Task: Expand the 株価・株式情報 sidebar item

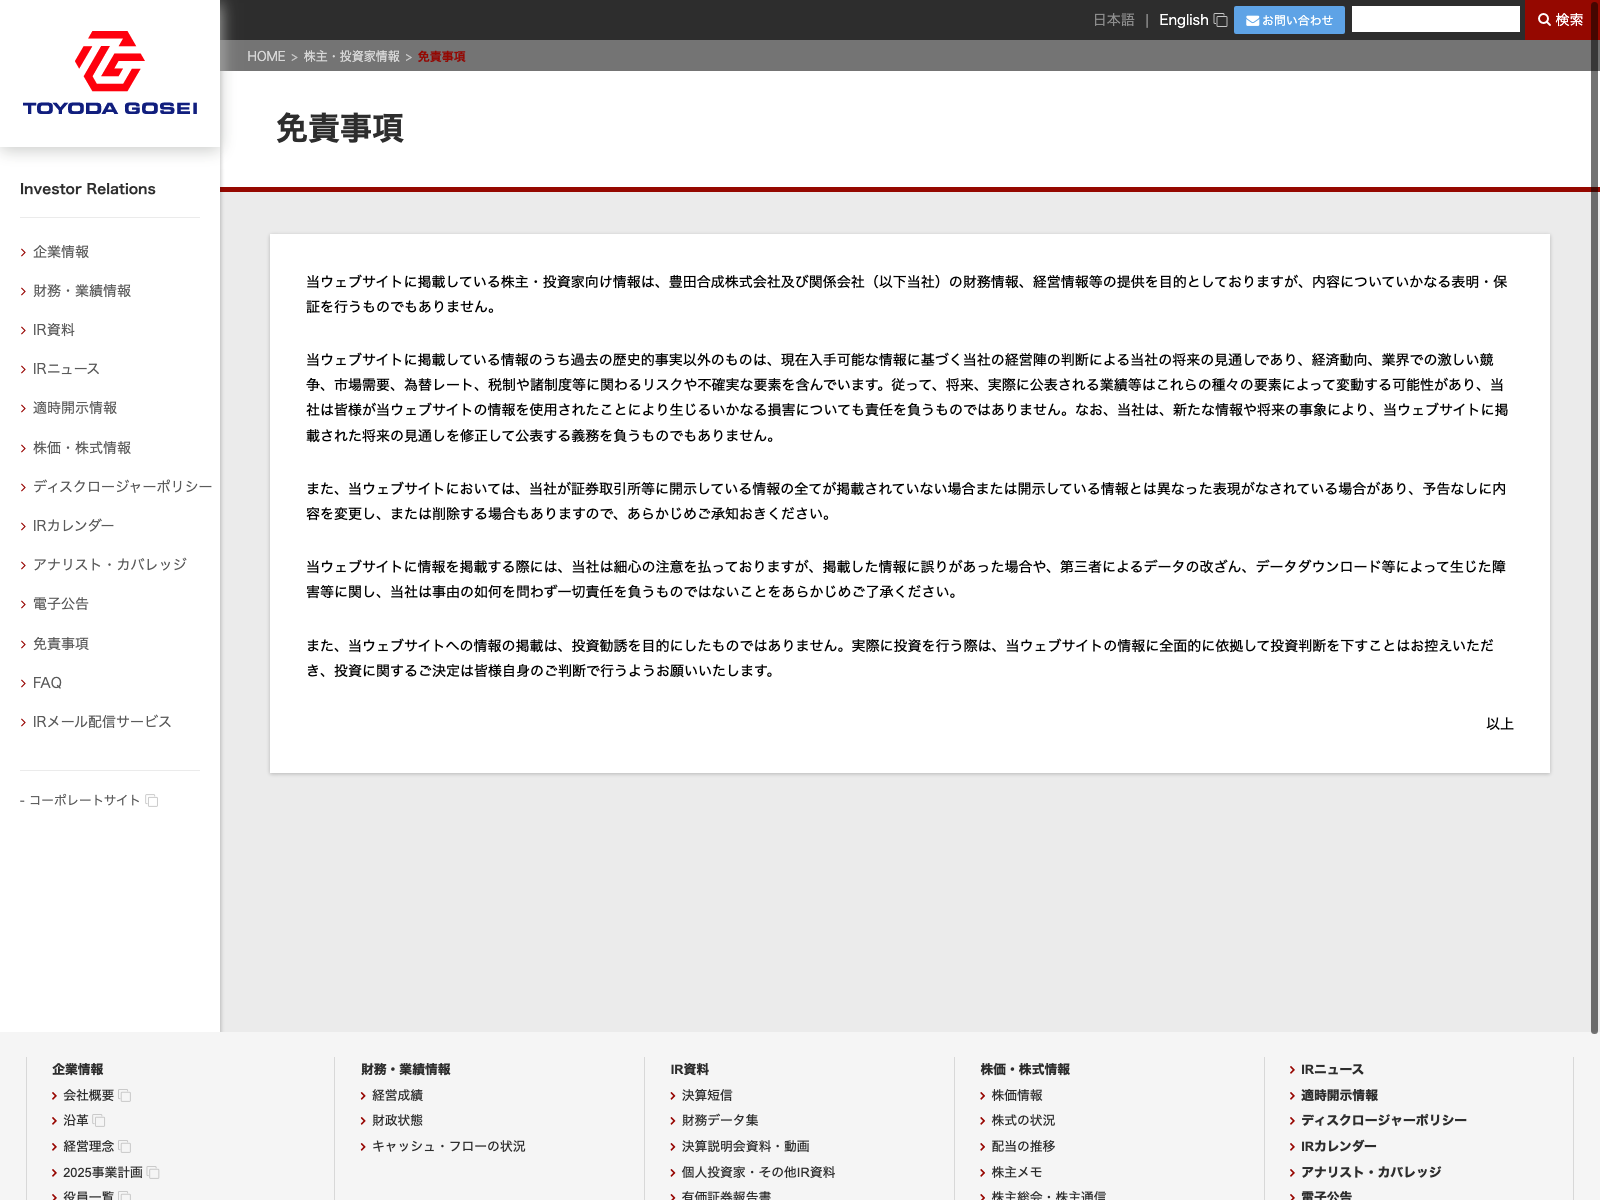Action: [81, 448]
